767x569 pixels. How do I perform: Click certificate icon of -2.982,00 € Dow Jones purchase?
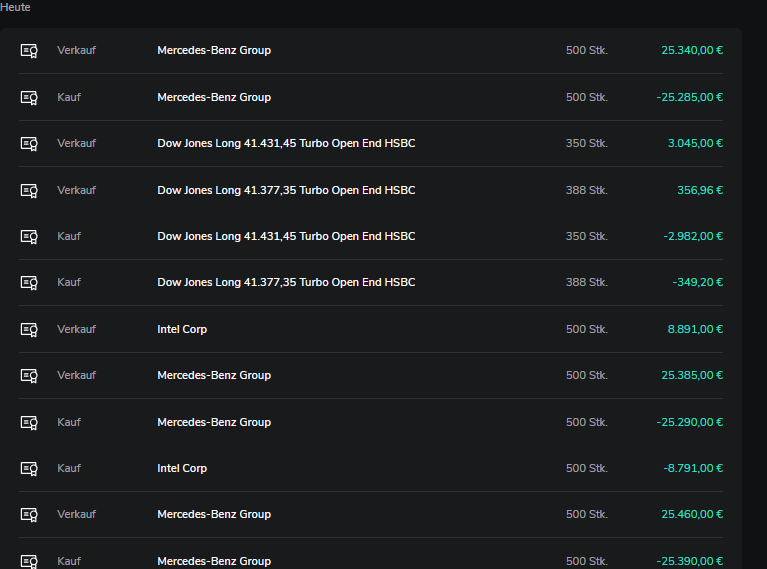[x=29, y=237]
